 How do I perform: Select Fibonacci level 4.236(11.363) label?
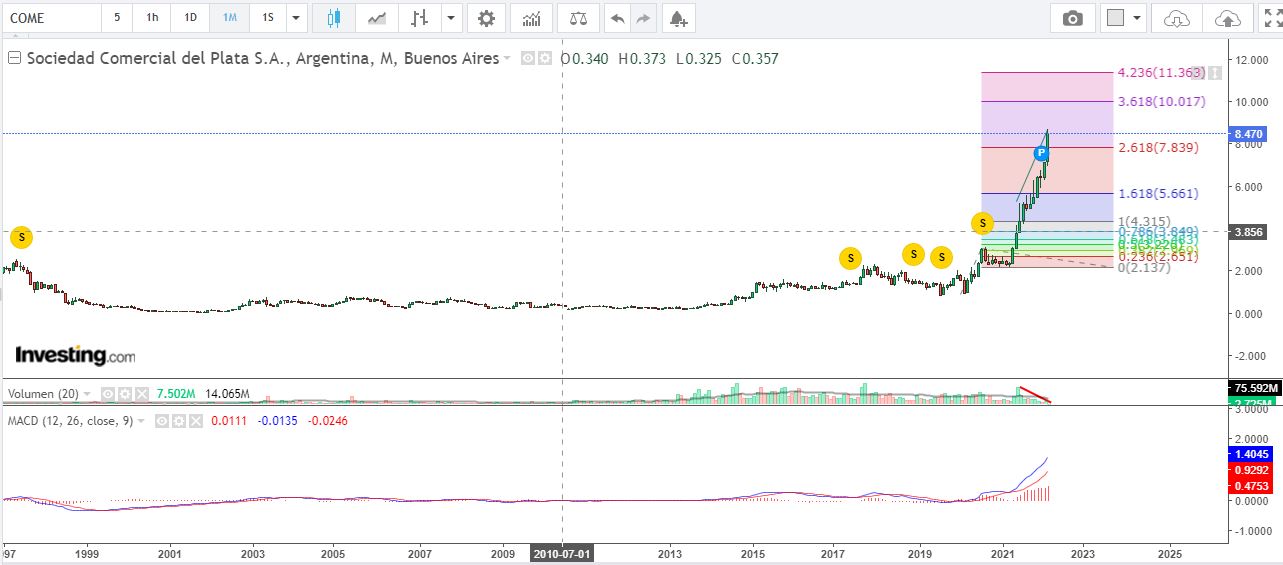click(1160, 72)
